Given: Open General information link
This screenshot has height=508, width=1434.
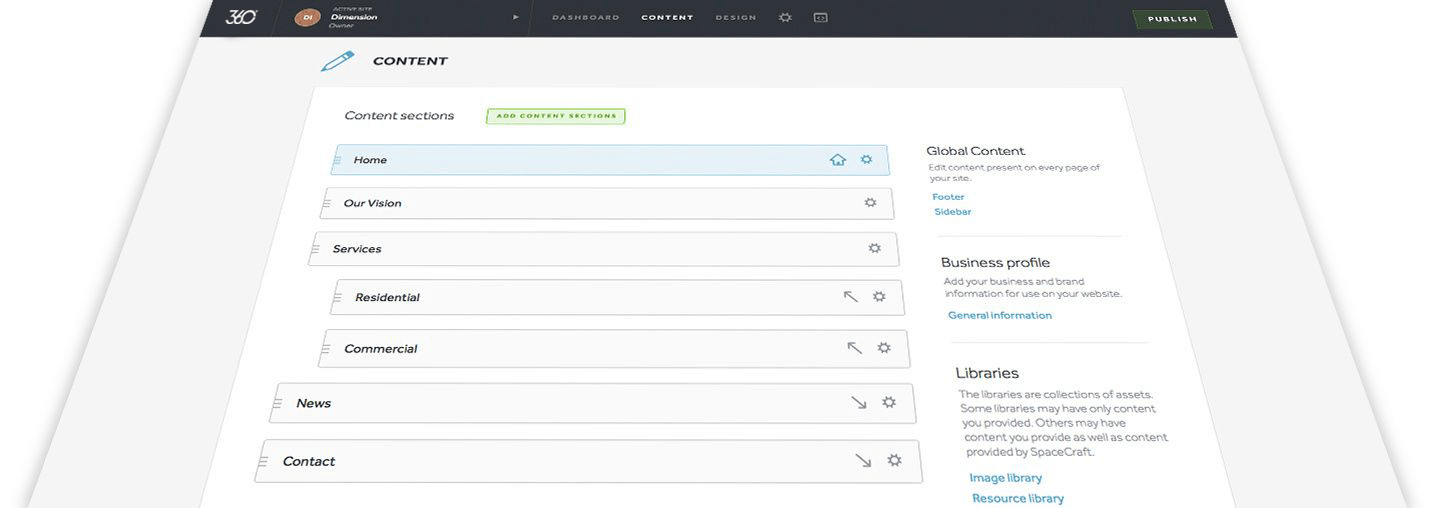Looking at the screenshot, I should coord(1000,315).
